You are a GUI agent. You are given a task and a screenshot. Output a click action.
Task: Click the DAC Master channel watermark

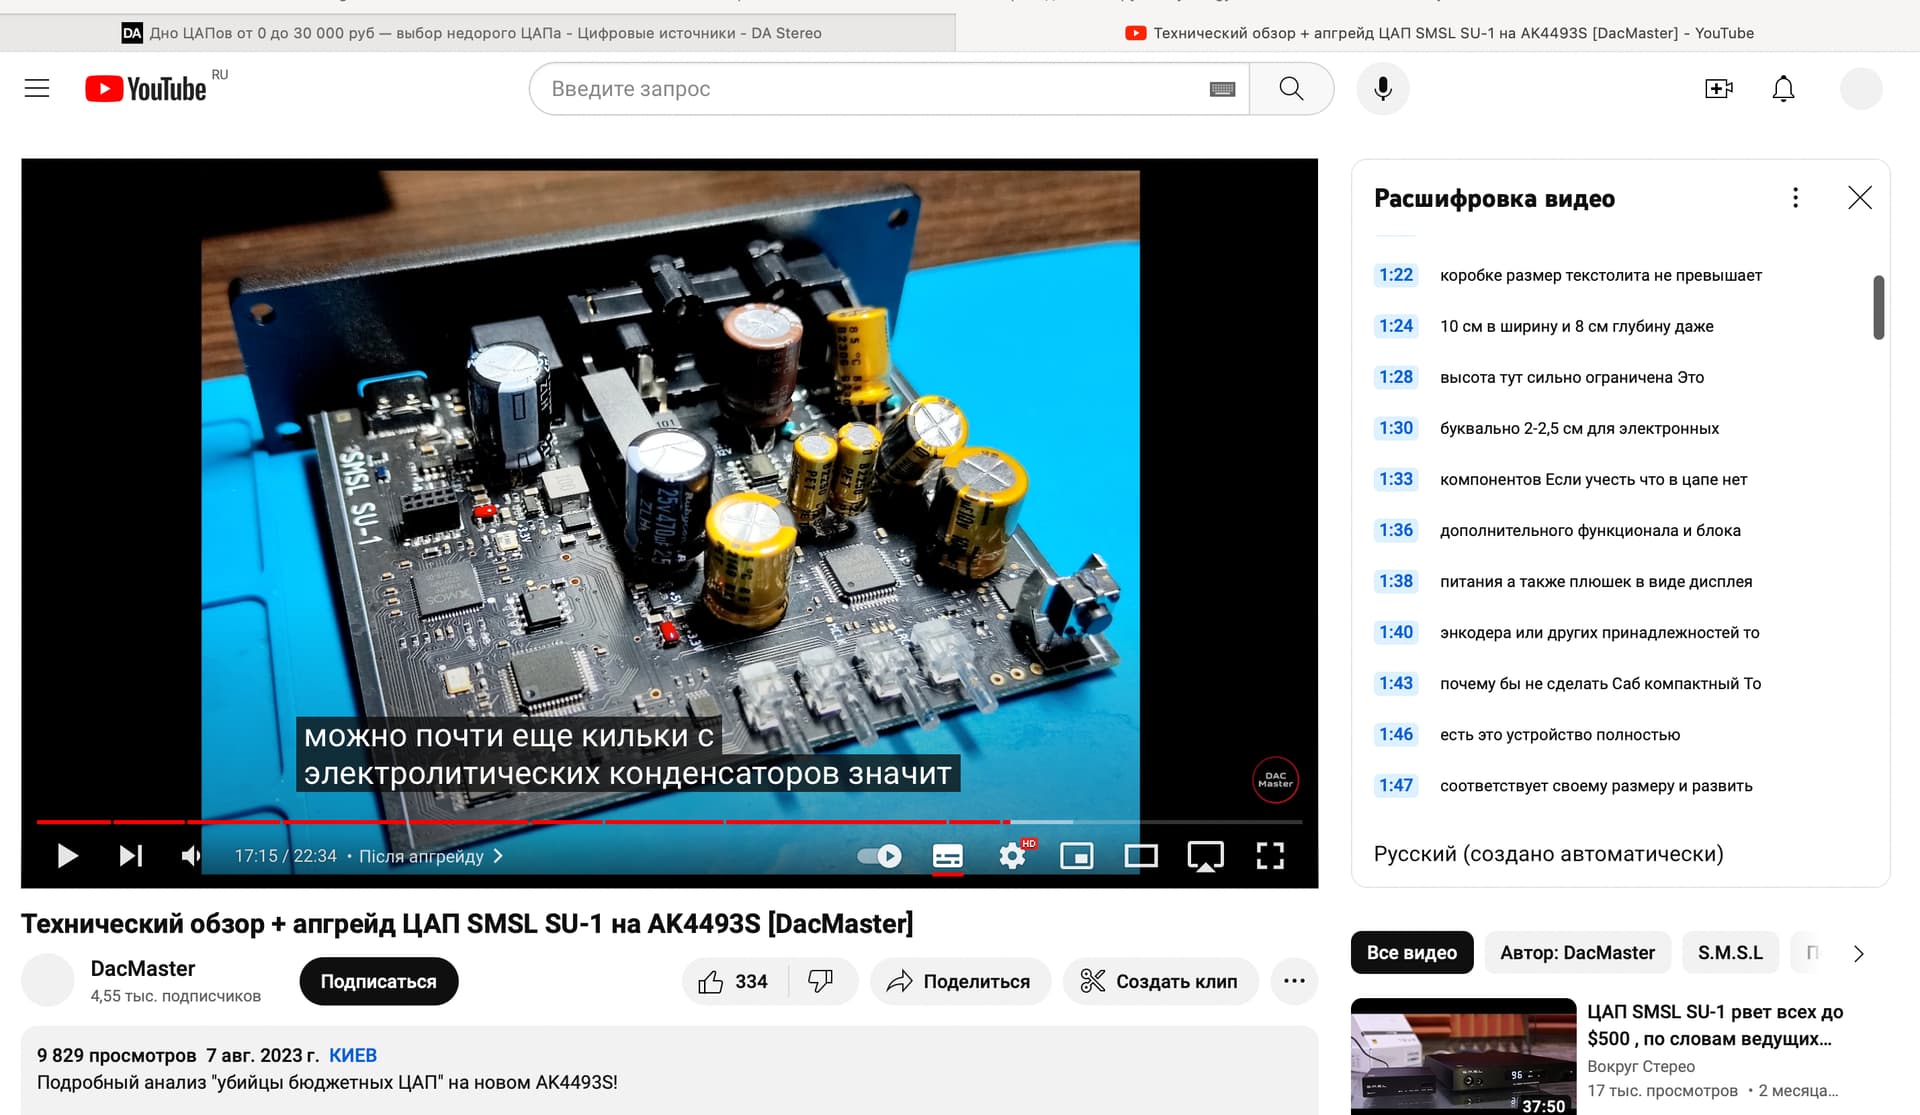[1275, 780]
